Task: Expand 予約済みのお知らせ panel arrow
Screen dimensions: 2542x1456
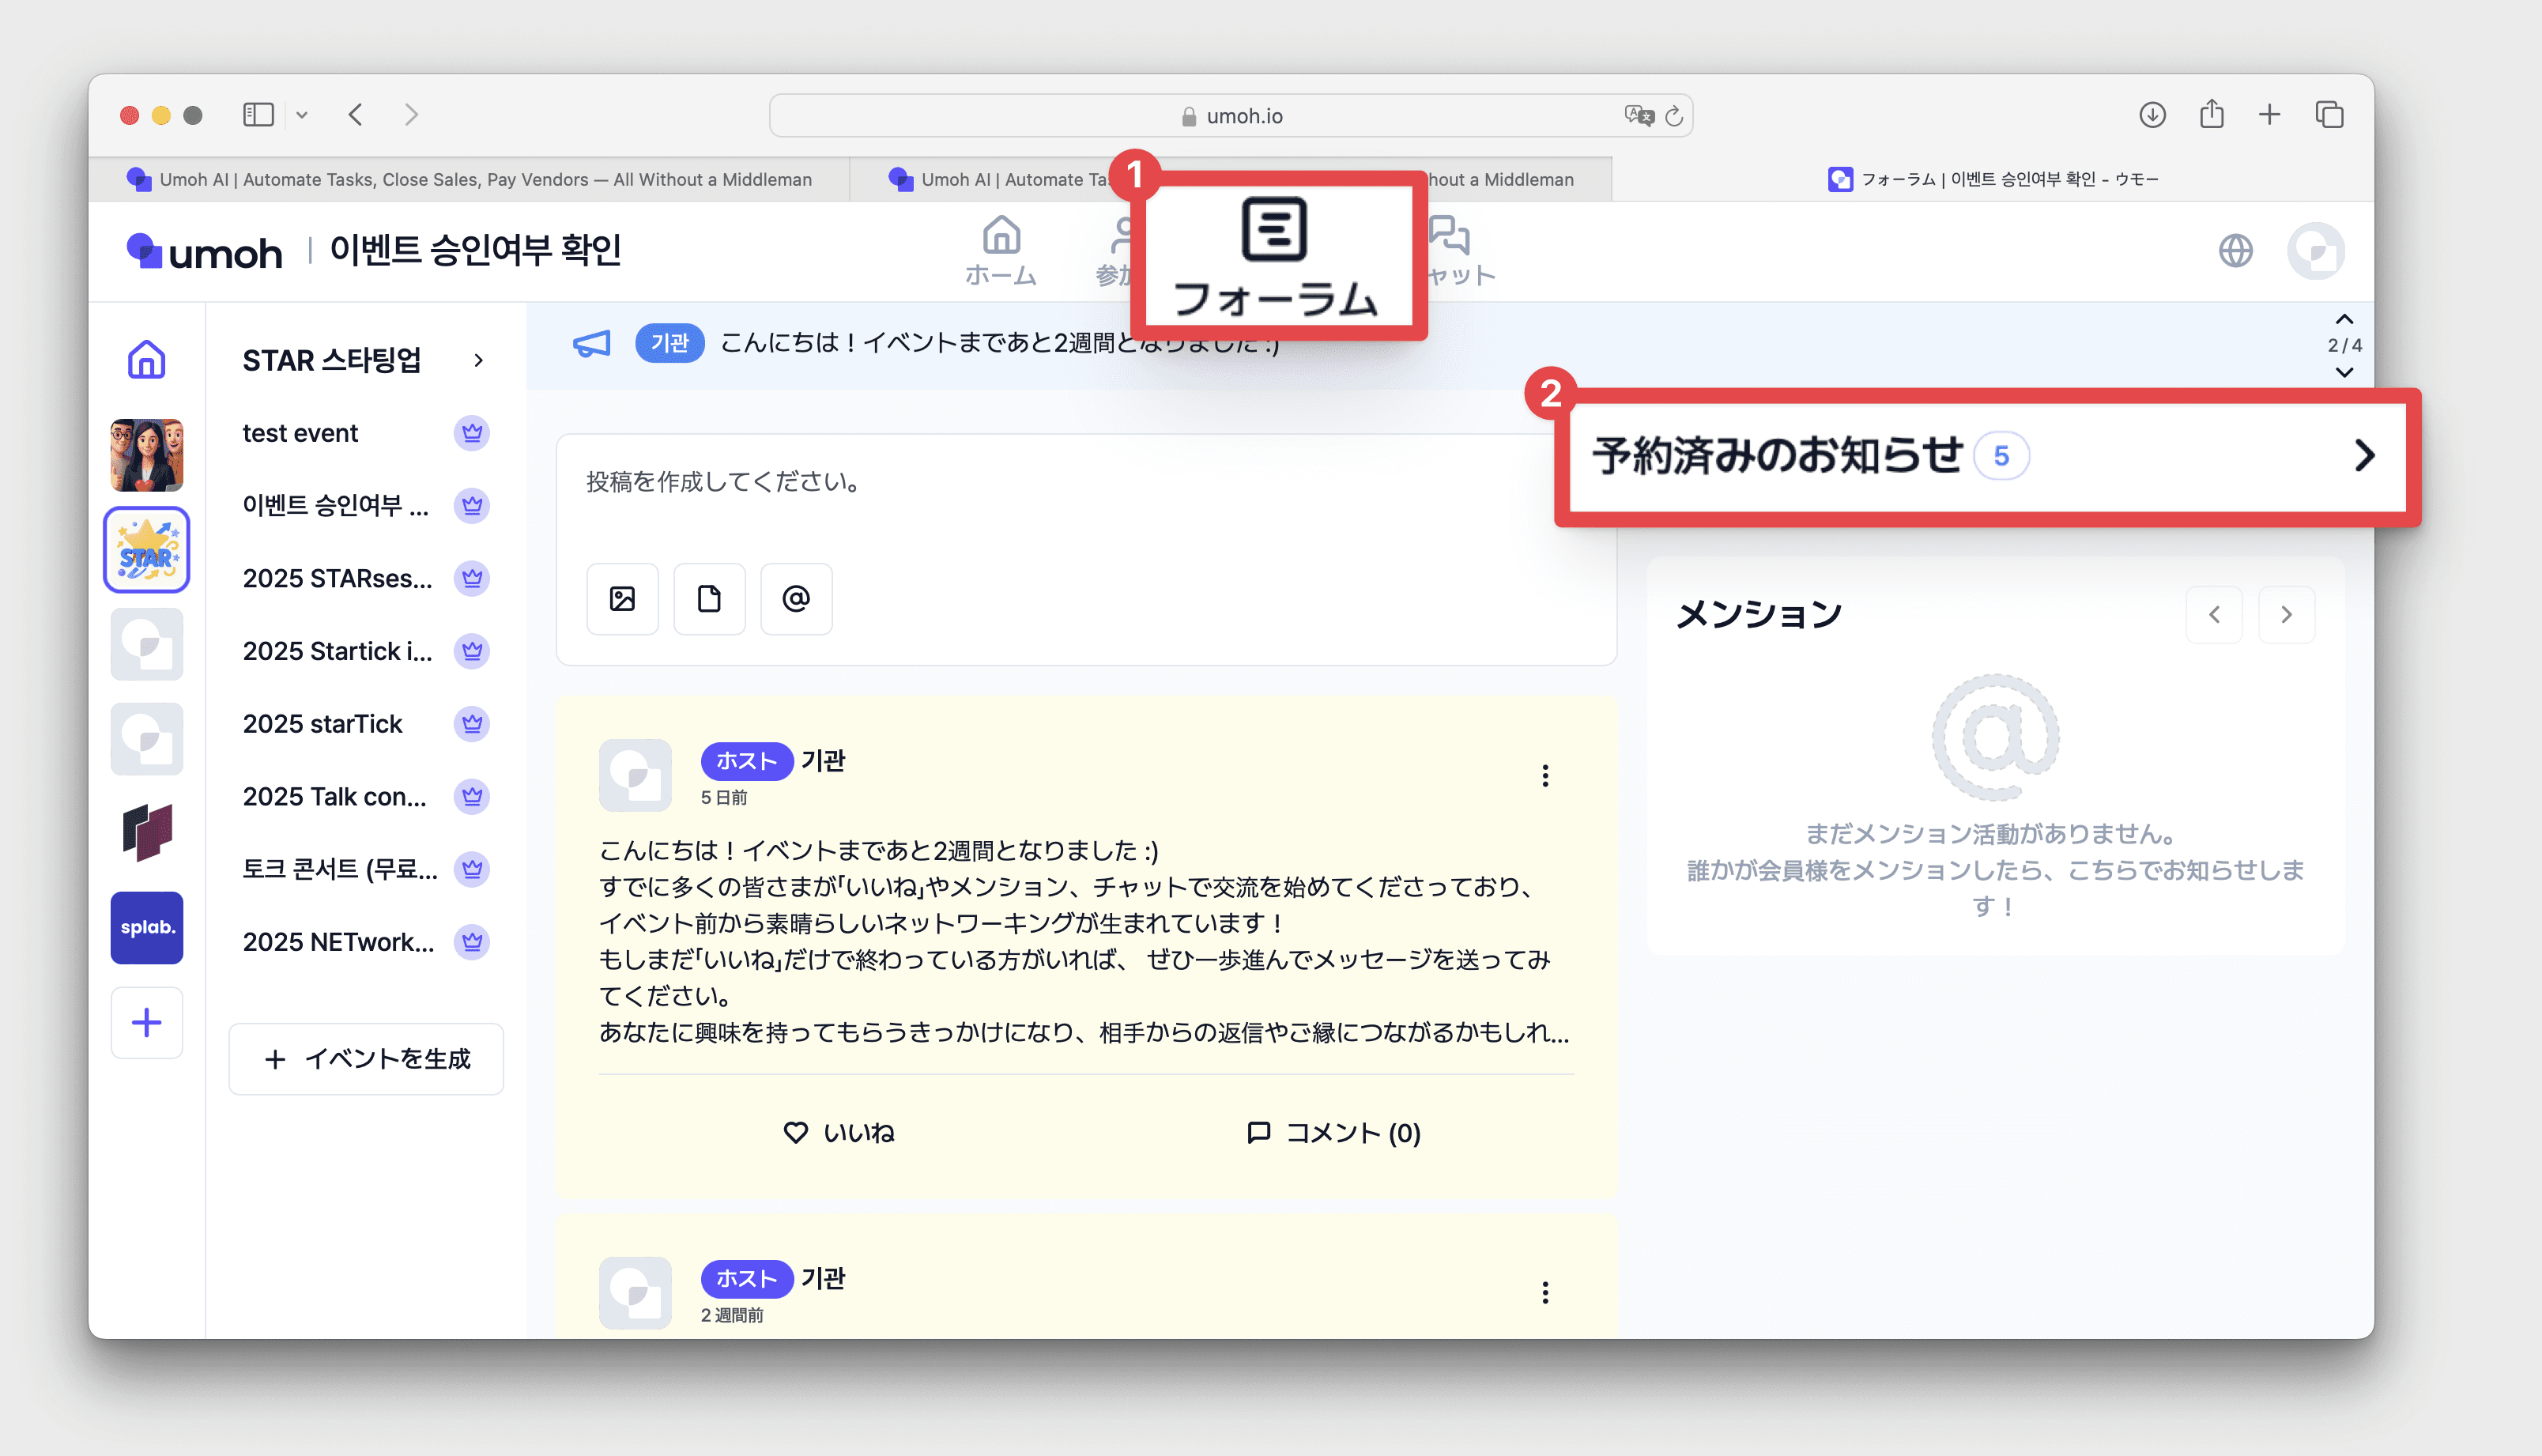Action: (2364, 456)
